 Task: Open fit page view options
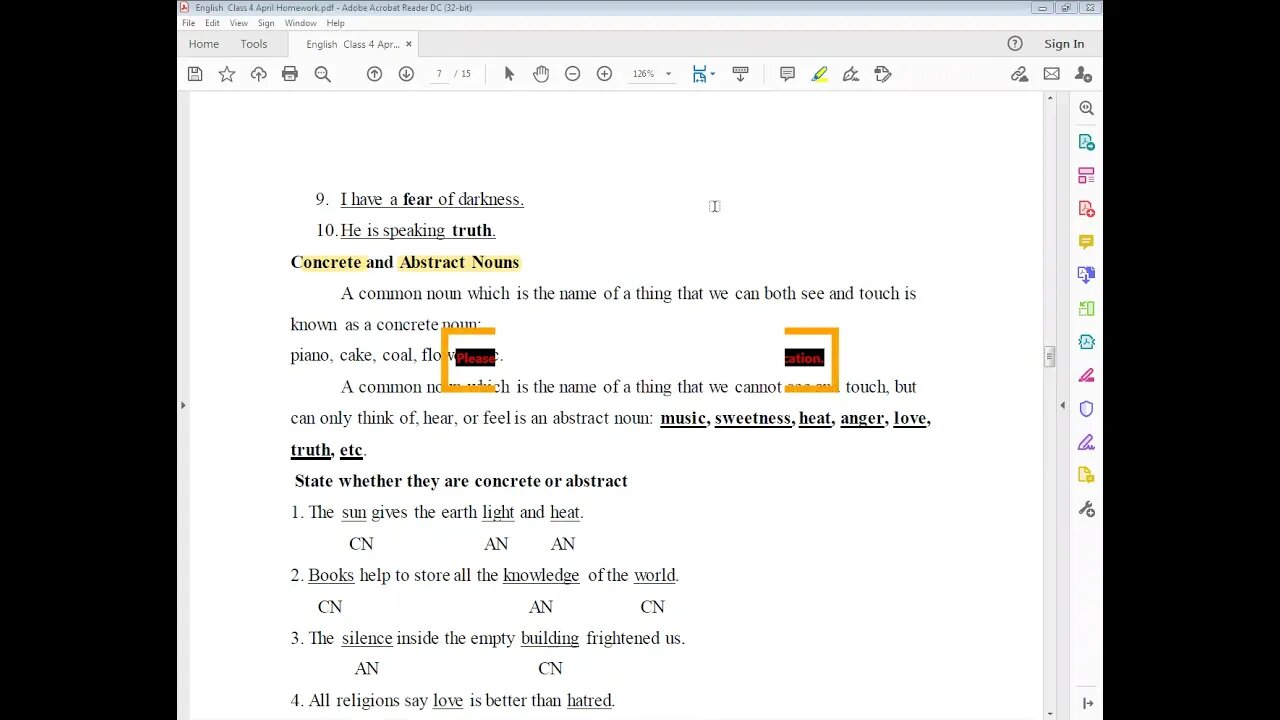[703, 74]
